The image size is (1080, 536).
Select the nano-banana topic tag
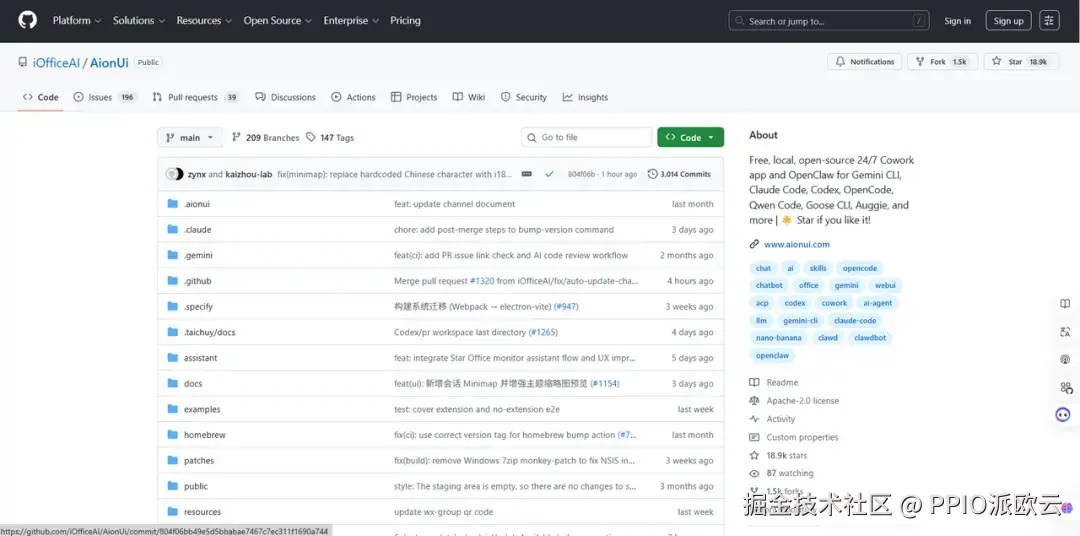click(x=778, y=338)
